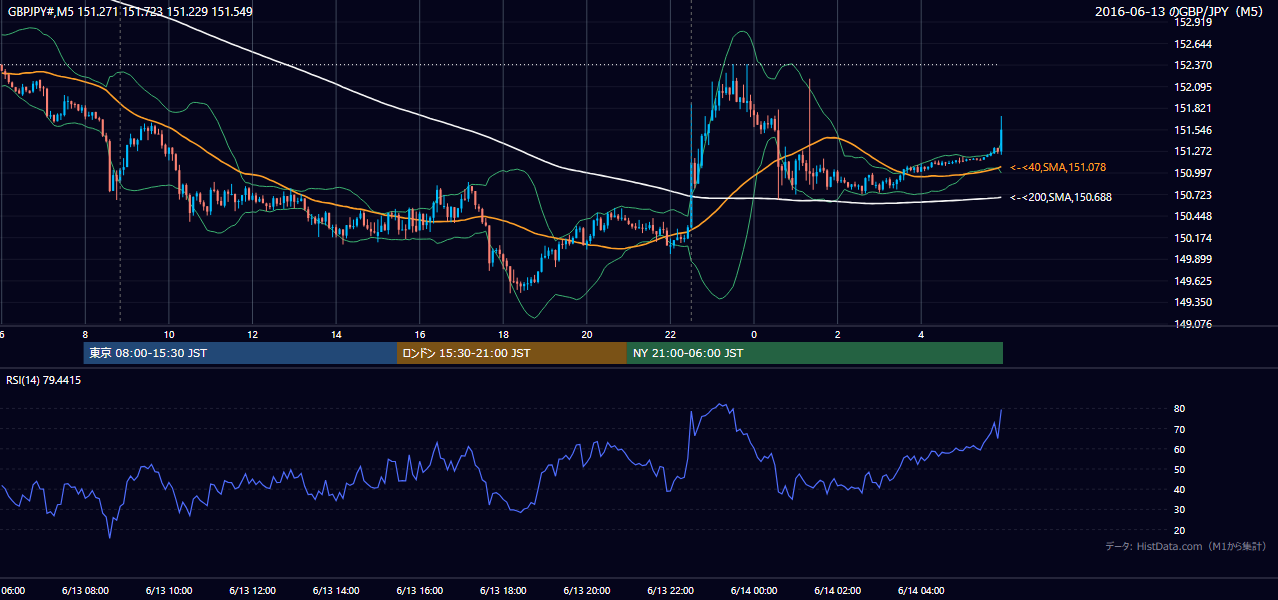
Task: Click price axis value 151.821
Action: click(x=1192, y=108)
